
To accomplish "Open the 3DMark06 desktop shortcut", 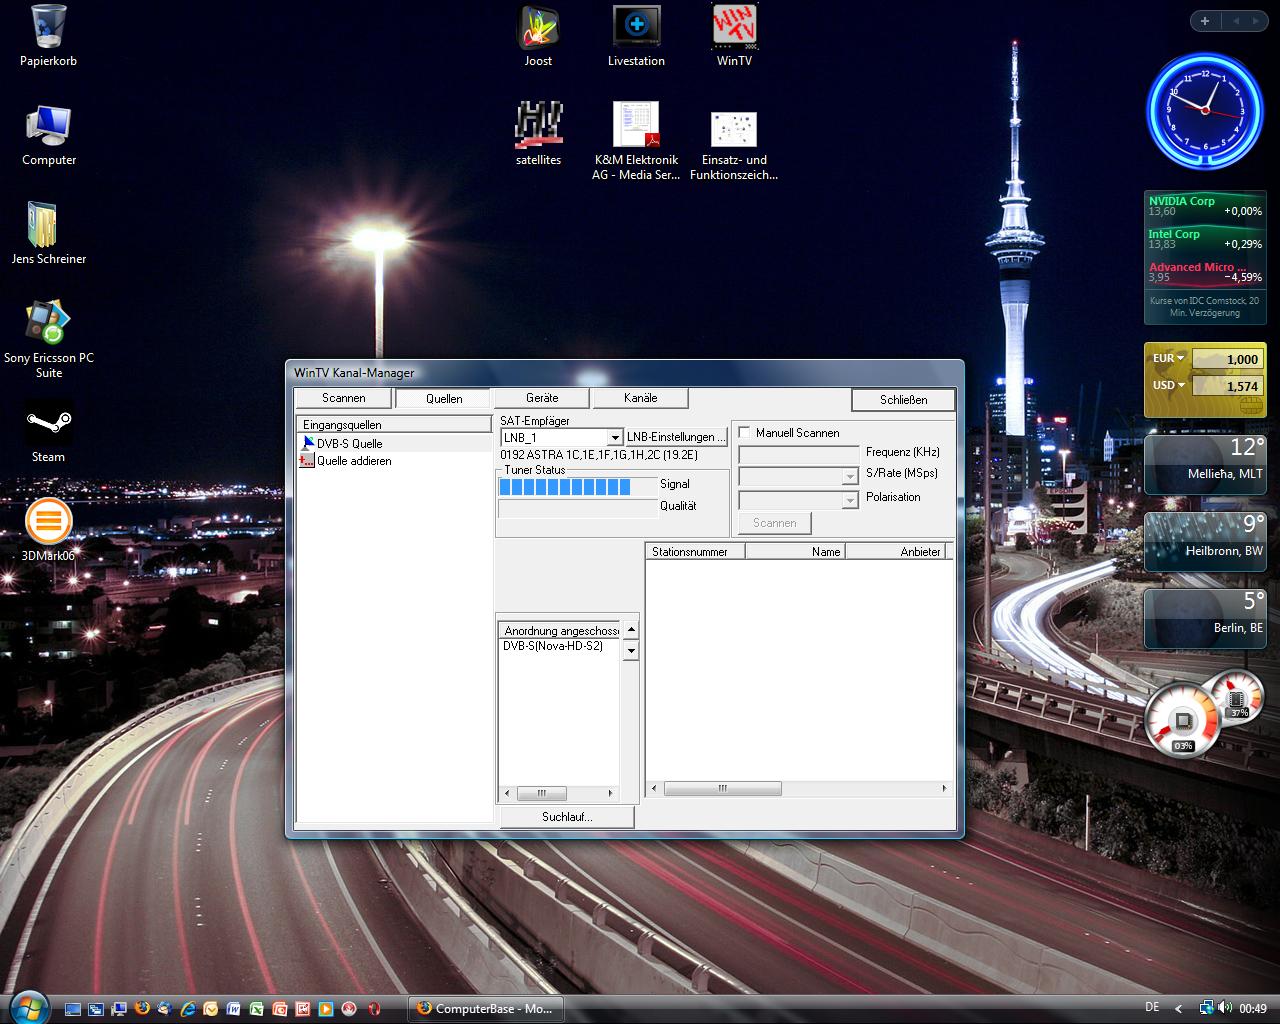I will pos(48,521).
